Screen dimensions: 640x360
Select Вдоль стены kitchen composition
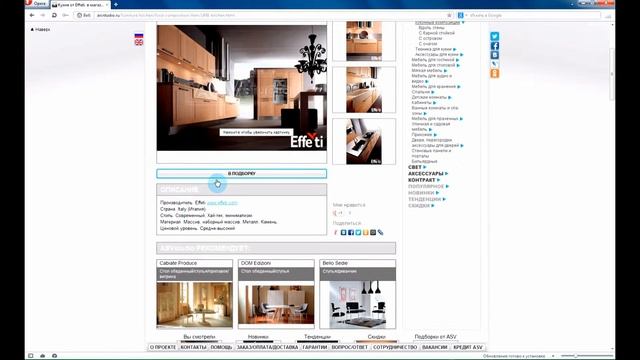point(431,28)
